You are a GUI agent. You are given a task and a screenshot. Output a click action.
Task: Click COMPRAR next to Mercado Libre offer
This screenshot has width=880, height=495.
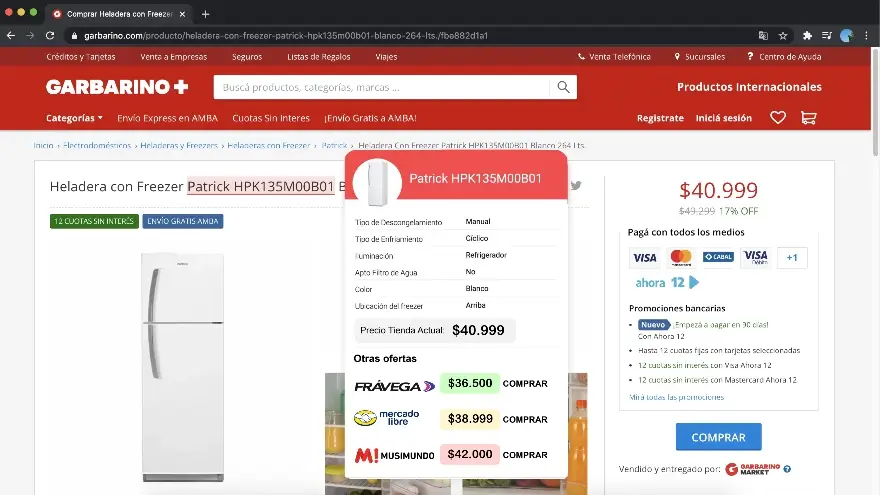click(x=525, y=420)
